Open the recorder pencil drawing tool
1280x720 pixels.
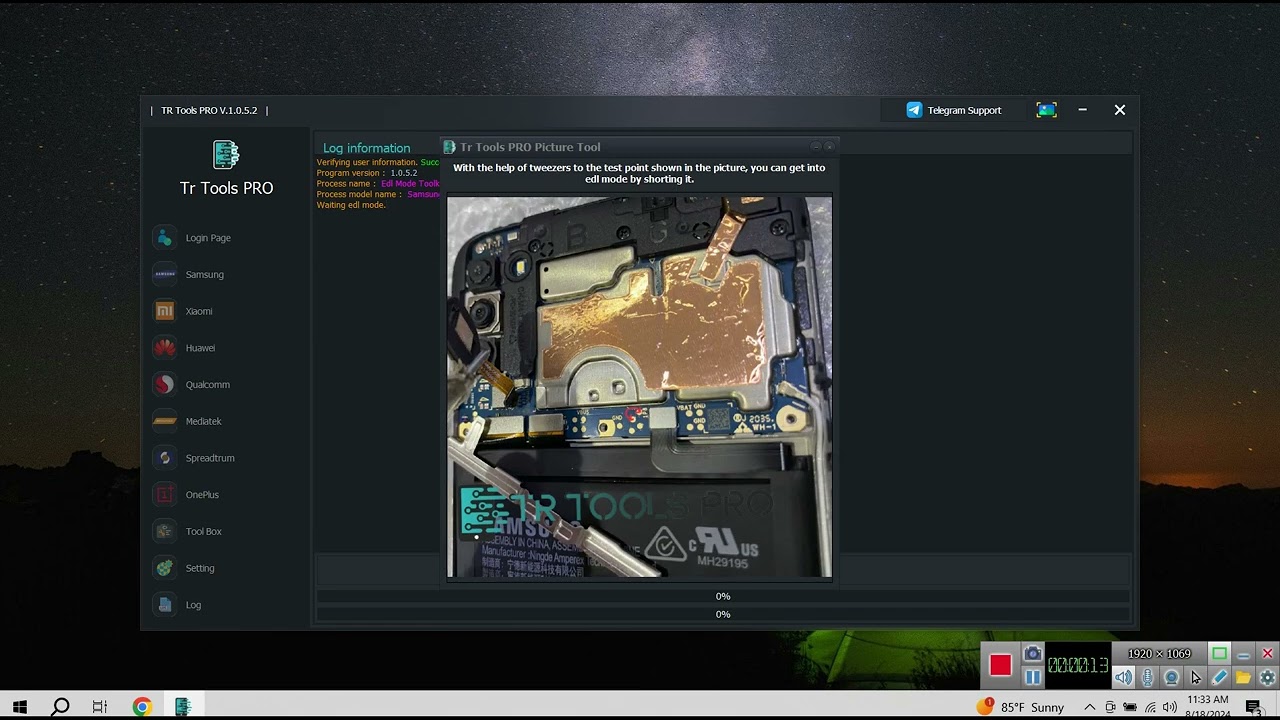1219,678
